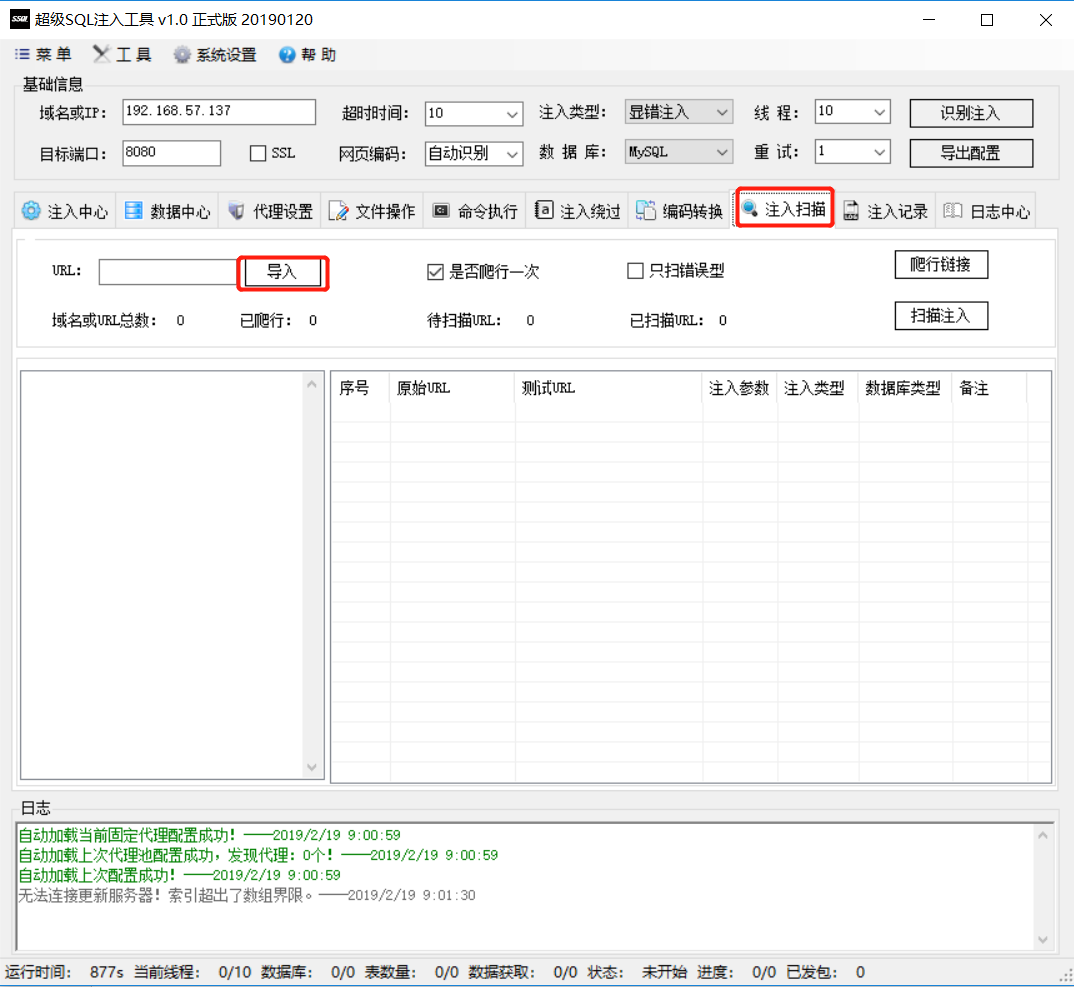Uncheck 是否爬行一次 option
The image size is (1074, 987).
click(435, 272)
